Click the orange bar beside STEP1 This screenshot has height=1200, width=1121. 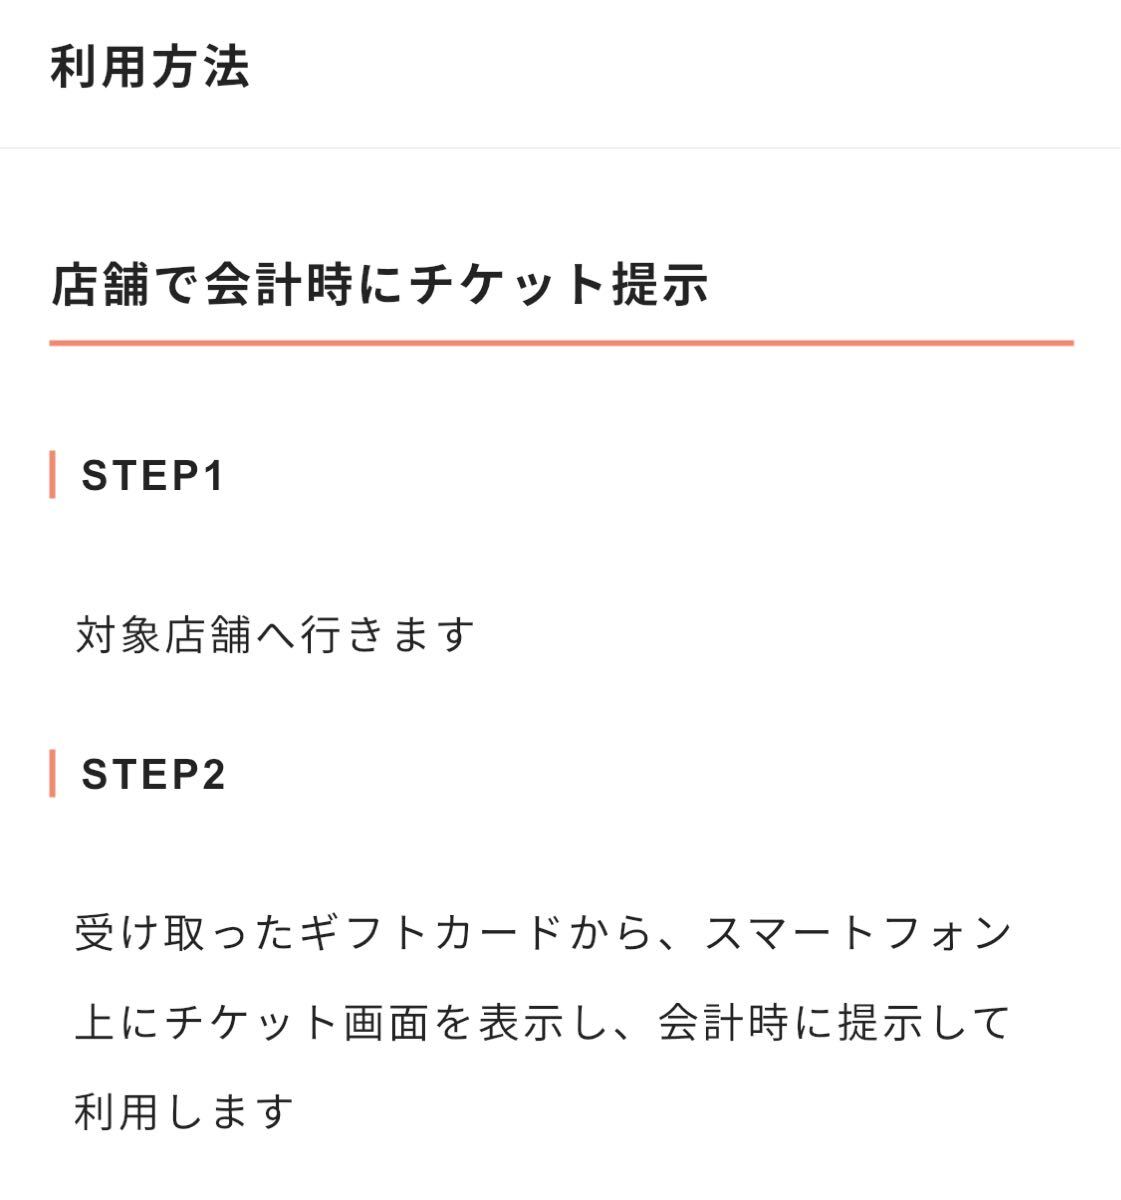tap(52, 475)
